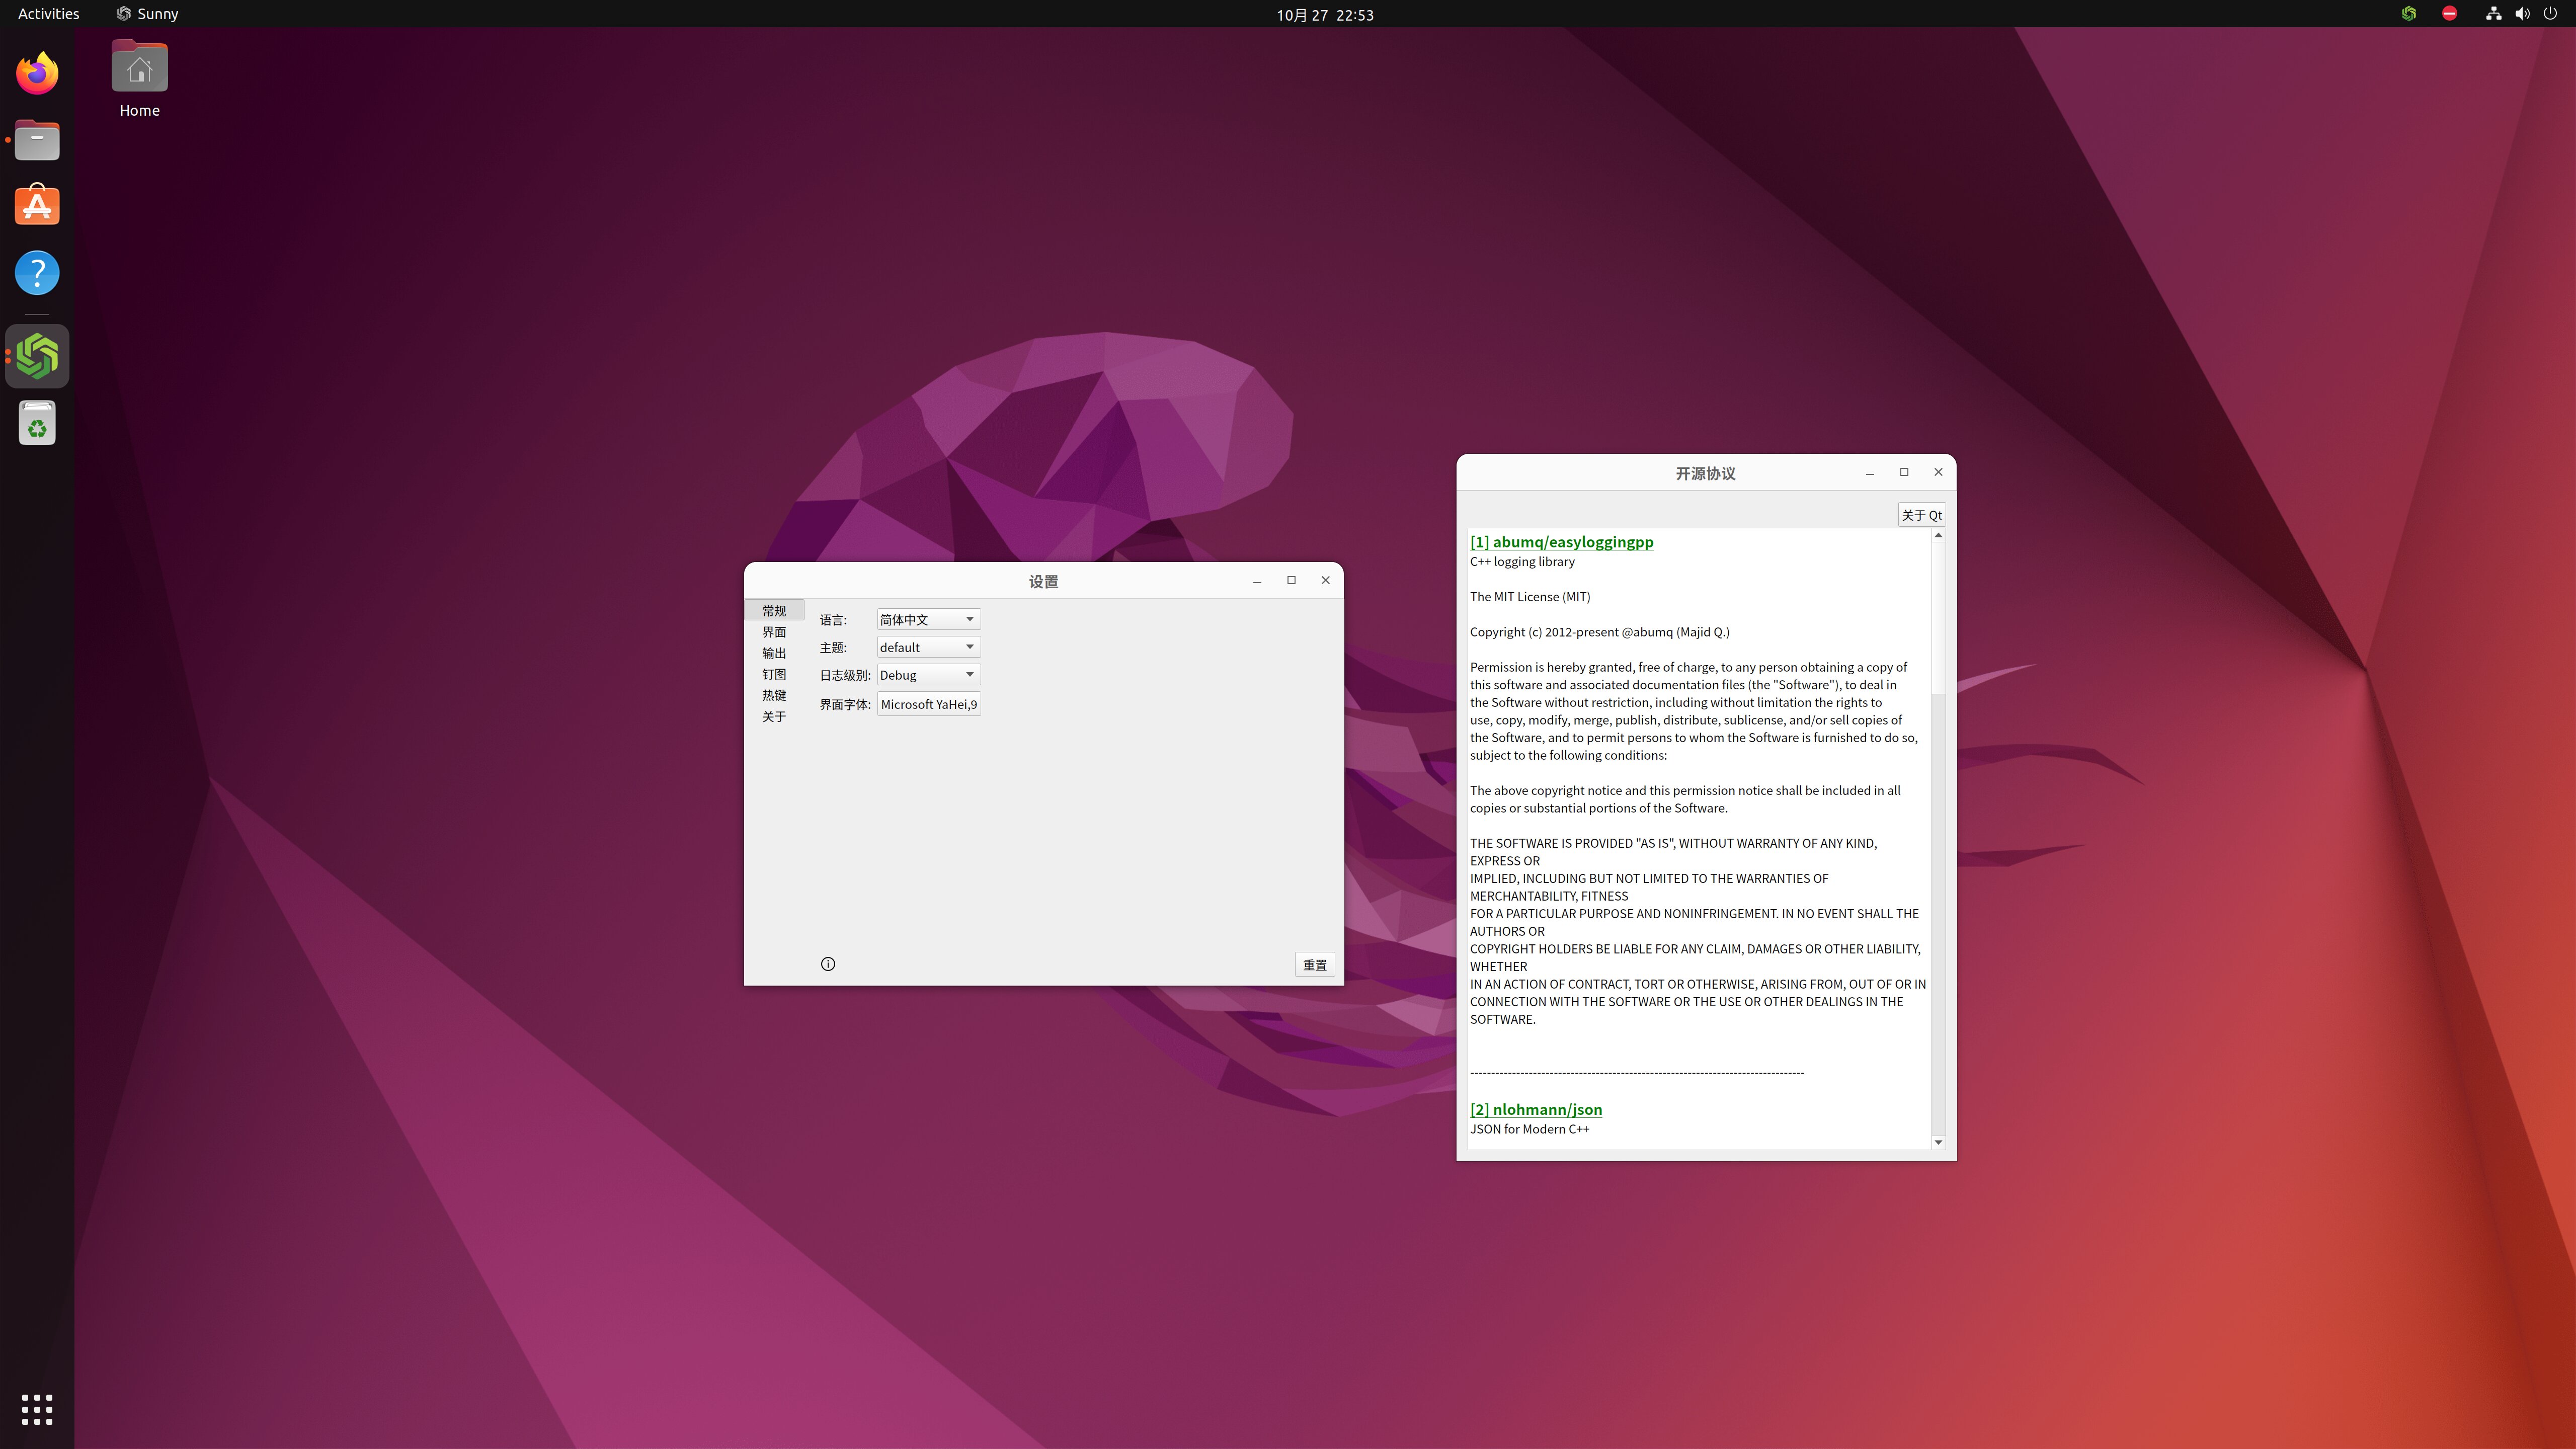The image size is (2576, 1449).
Task: Close the 设置 window
Action: click(1325, 580)
